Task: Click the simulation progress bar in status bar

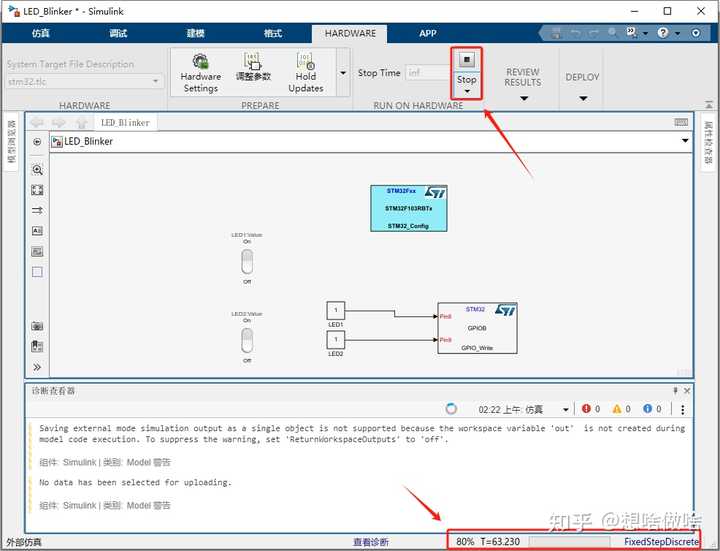Action: (569, 542)
